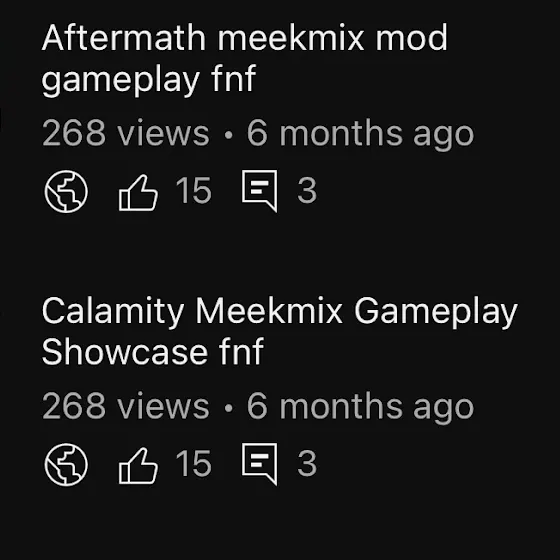Click '268 views' under Aftermath video
The height and width of the screenshot is (560, 560).
[x=126, y=132]
